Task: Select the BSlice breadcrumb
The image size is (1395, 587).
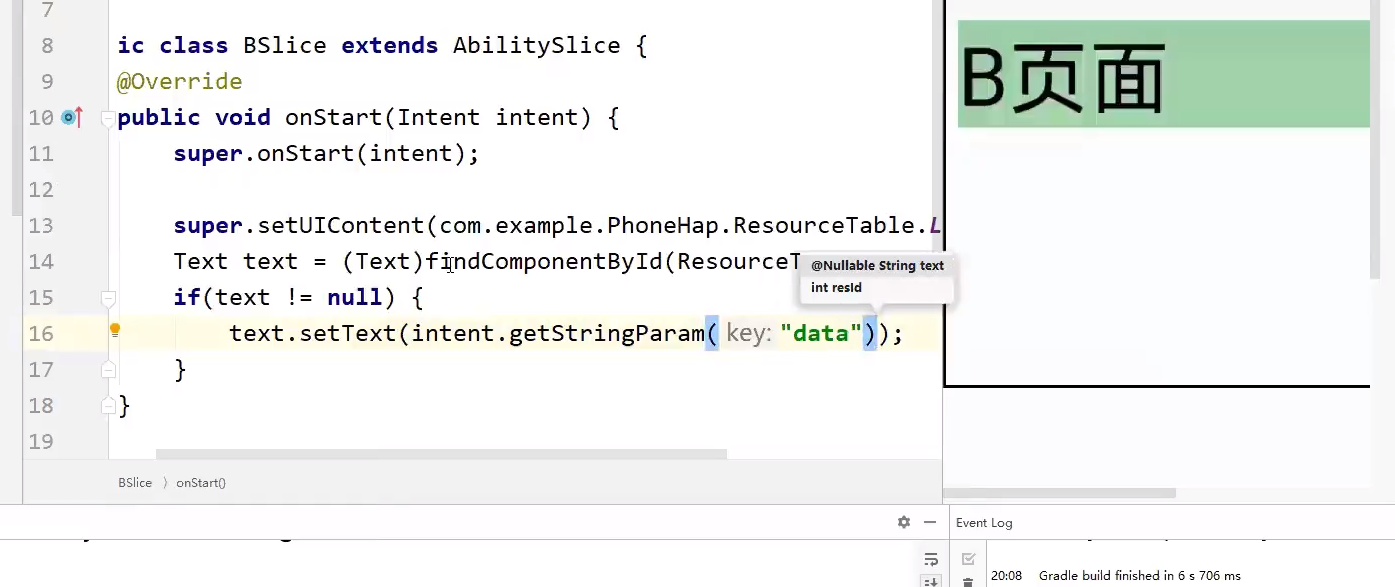Action: [135, 482]
